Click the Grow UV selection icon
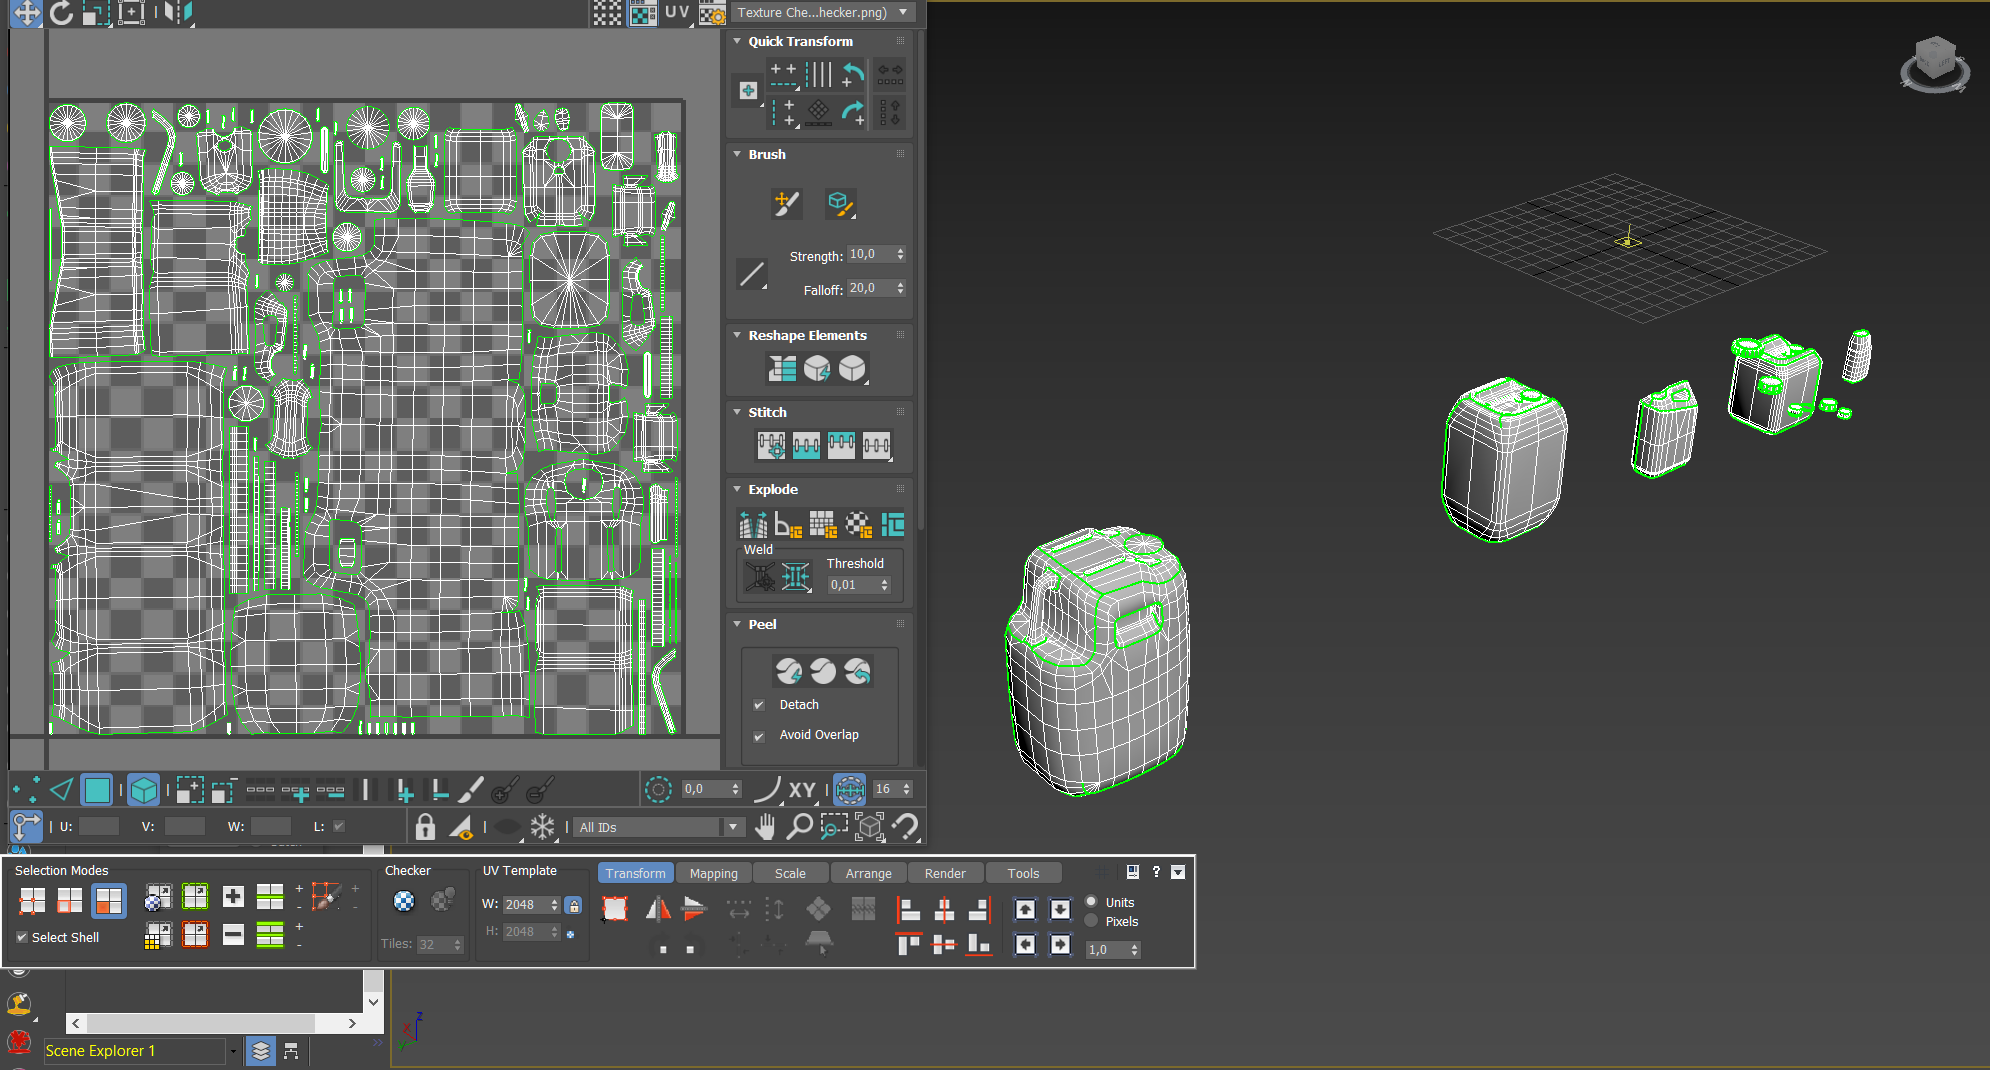 click(190, 790)
